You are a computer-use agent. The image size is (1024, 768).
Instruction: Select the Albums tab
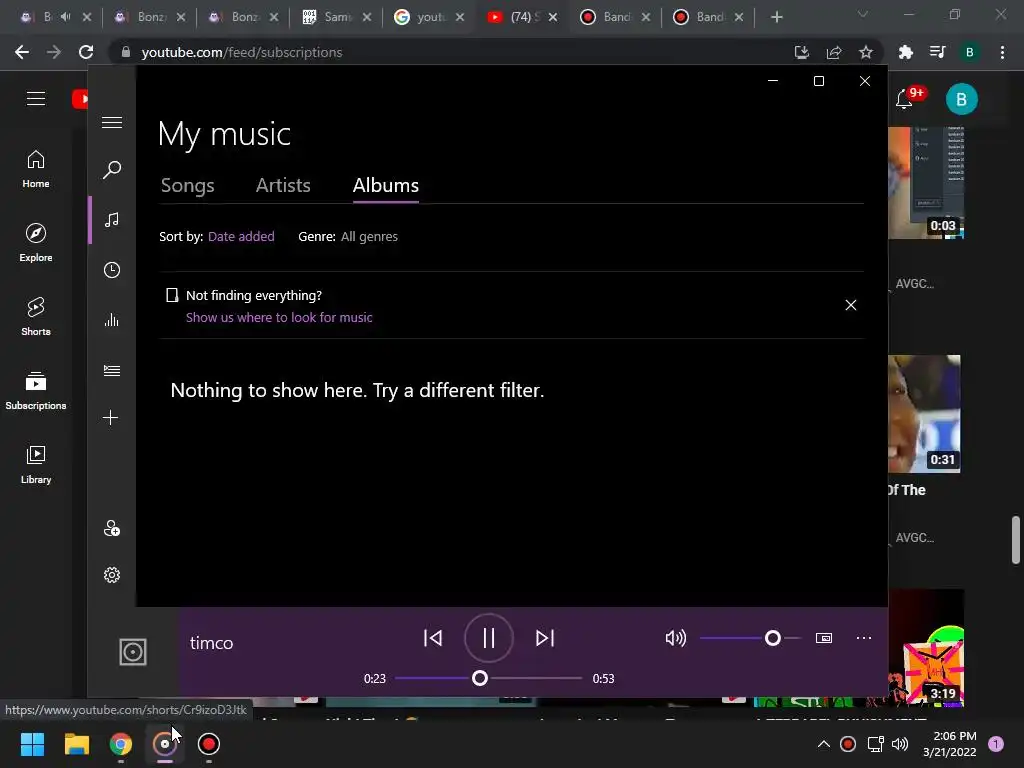click(x=386, y=185)
